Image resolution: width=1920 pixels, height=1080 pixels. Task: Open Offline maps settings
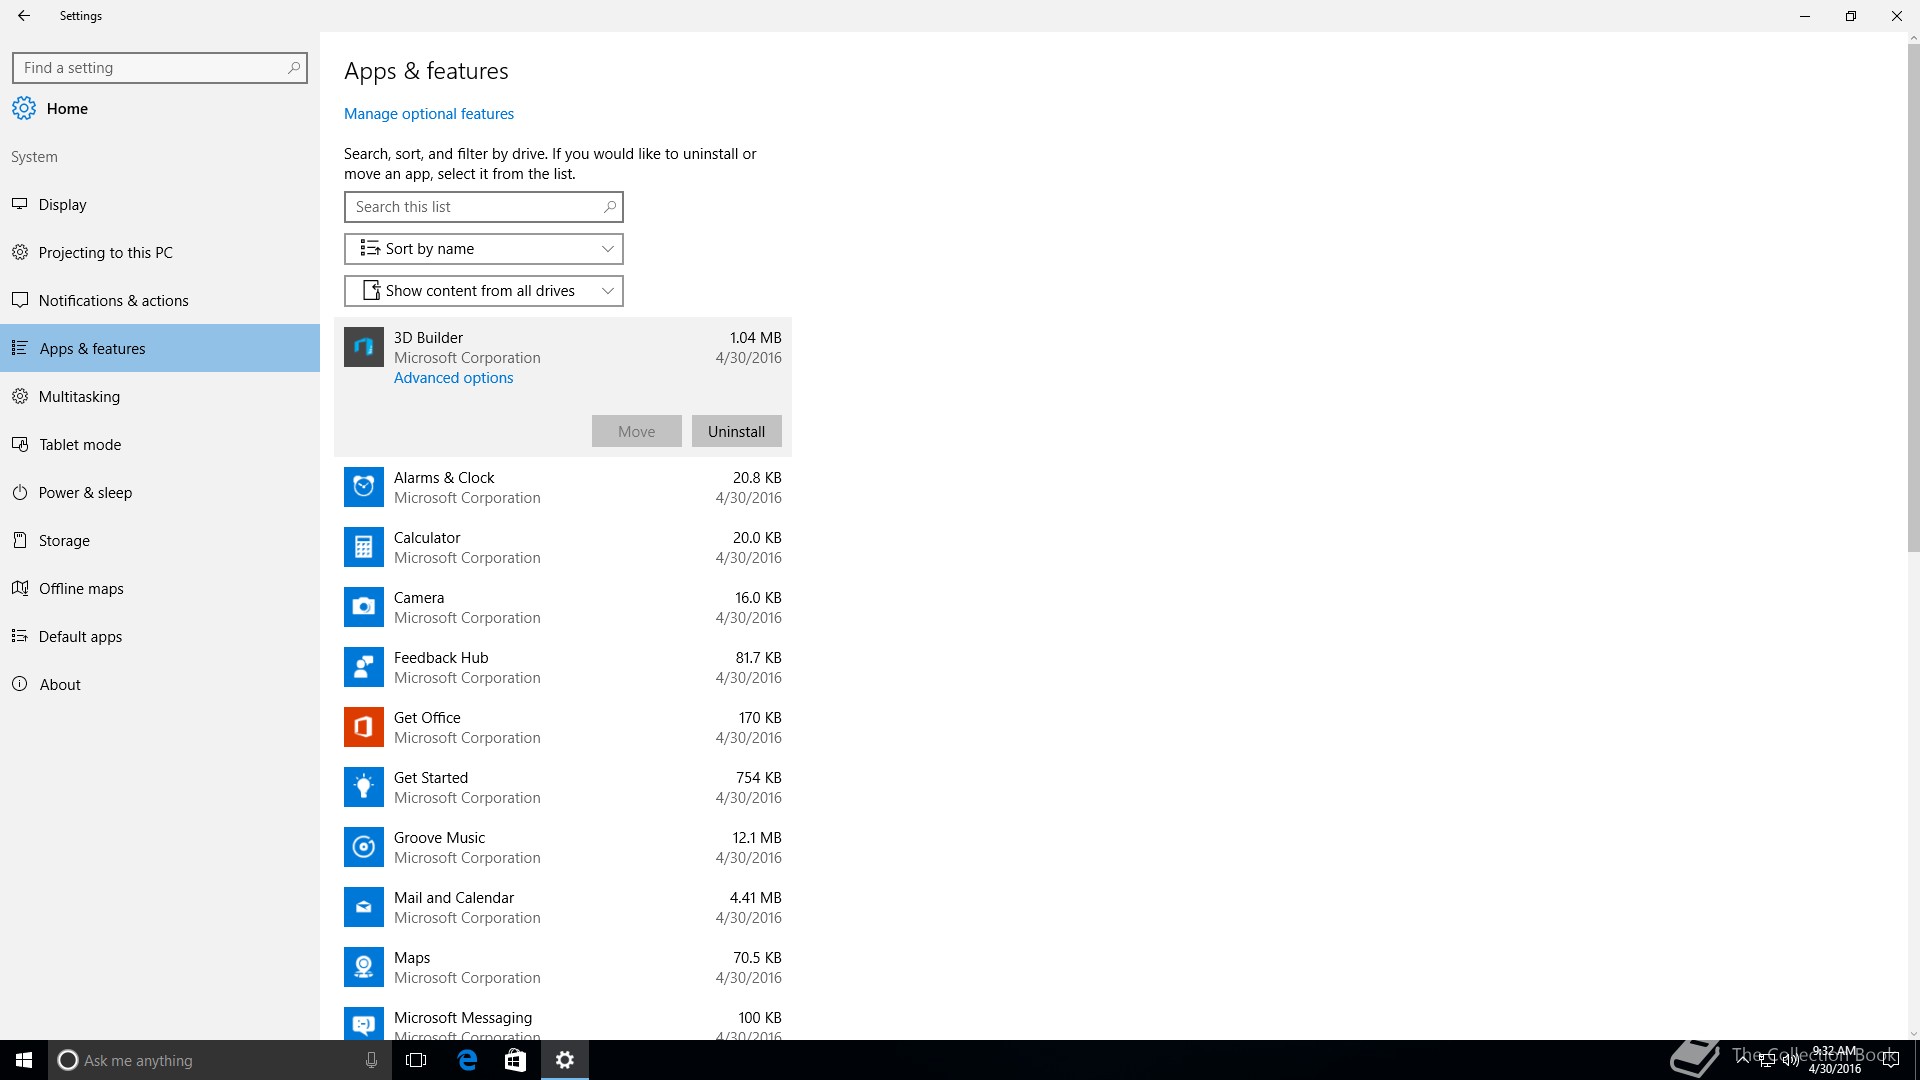pyautogui.click(x=160, y=588)
